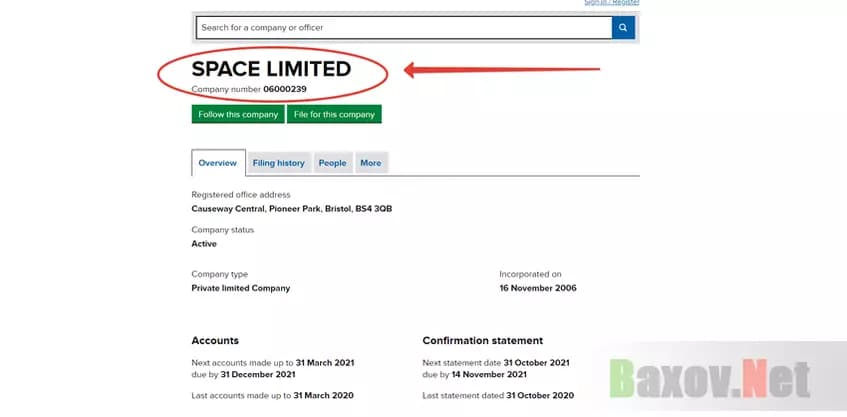Click the Active company status value
Screen dimensions: 847x417
pyautogui.click(x=204, y=243)
